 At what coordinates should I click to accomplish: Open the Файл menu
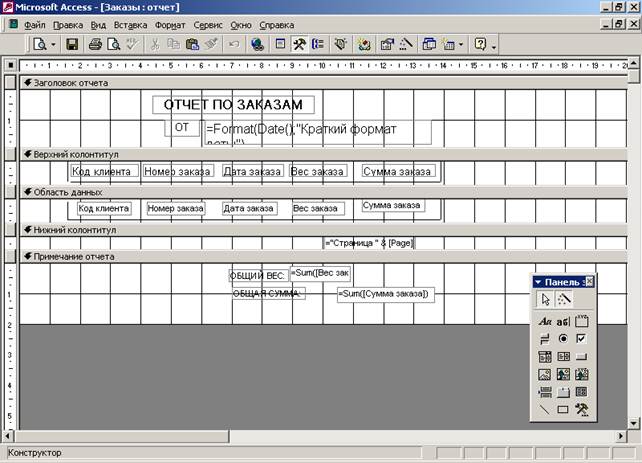[x=34, y=25]
